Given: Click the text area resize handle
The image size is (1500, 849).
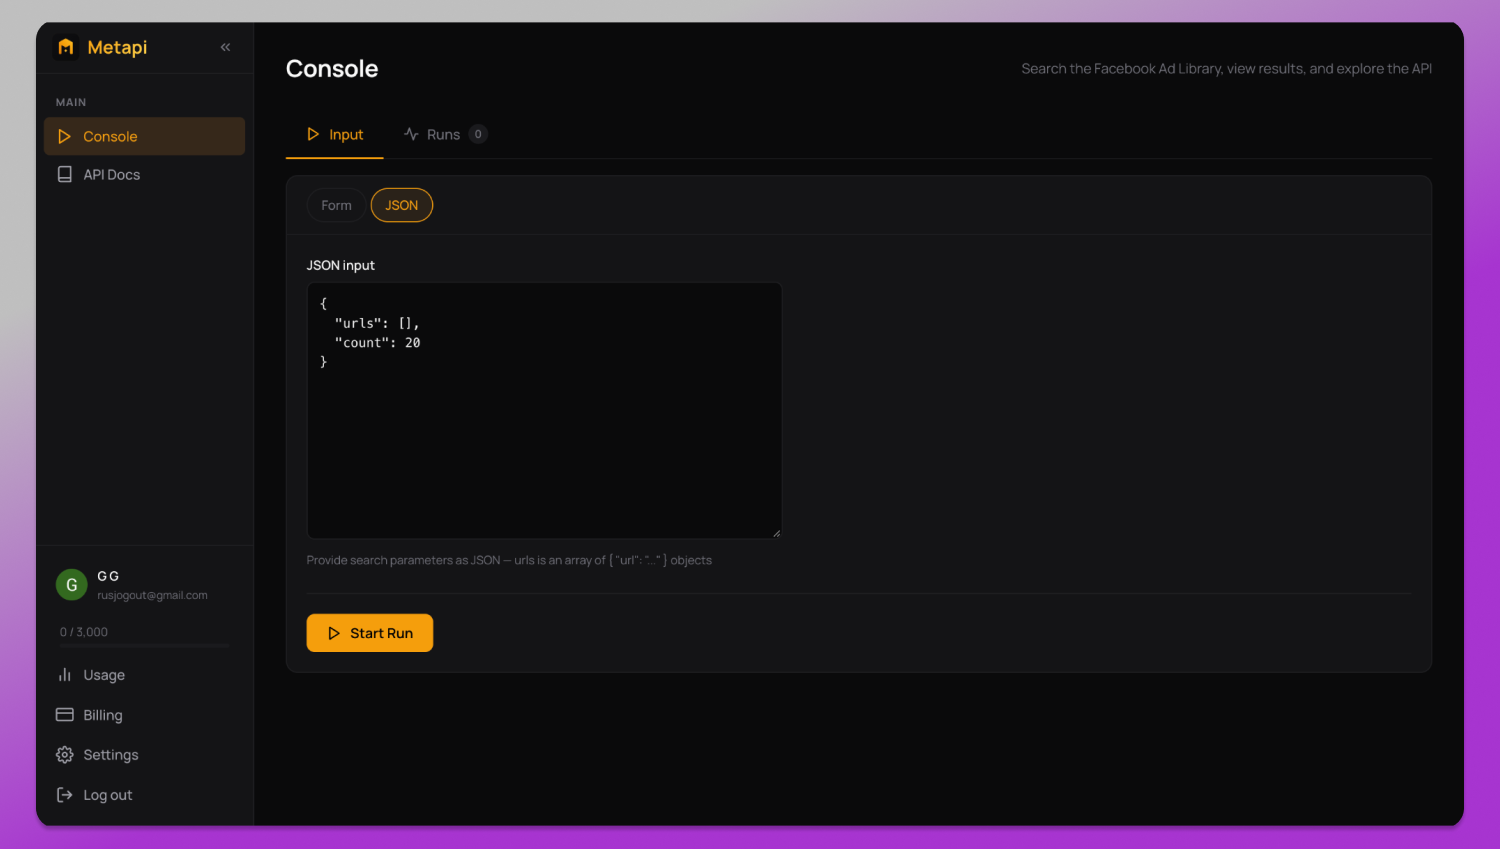Looking at the screenshot, I should (776, 533).
